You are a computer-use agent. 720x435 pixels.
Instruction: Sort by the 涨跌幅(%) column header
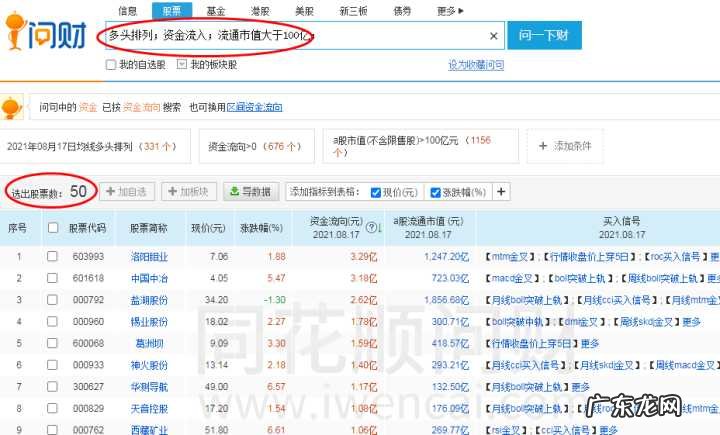click(261, 228)
